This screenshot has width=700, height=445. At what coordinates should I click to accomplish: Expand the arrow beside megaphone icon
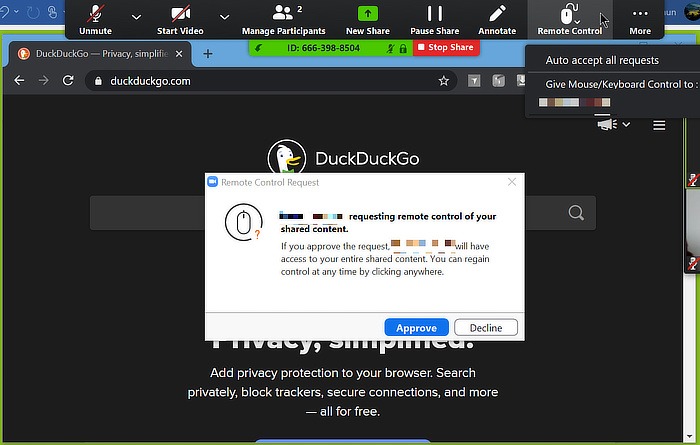coord(626,124)
